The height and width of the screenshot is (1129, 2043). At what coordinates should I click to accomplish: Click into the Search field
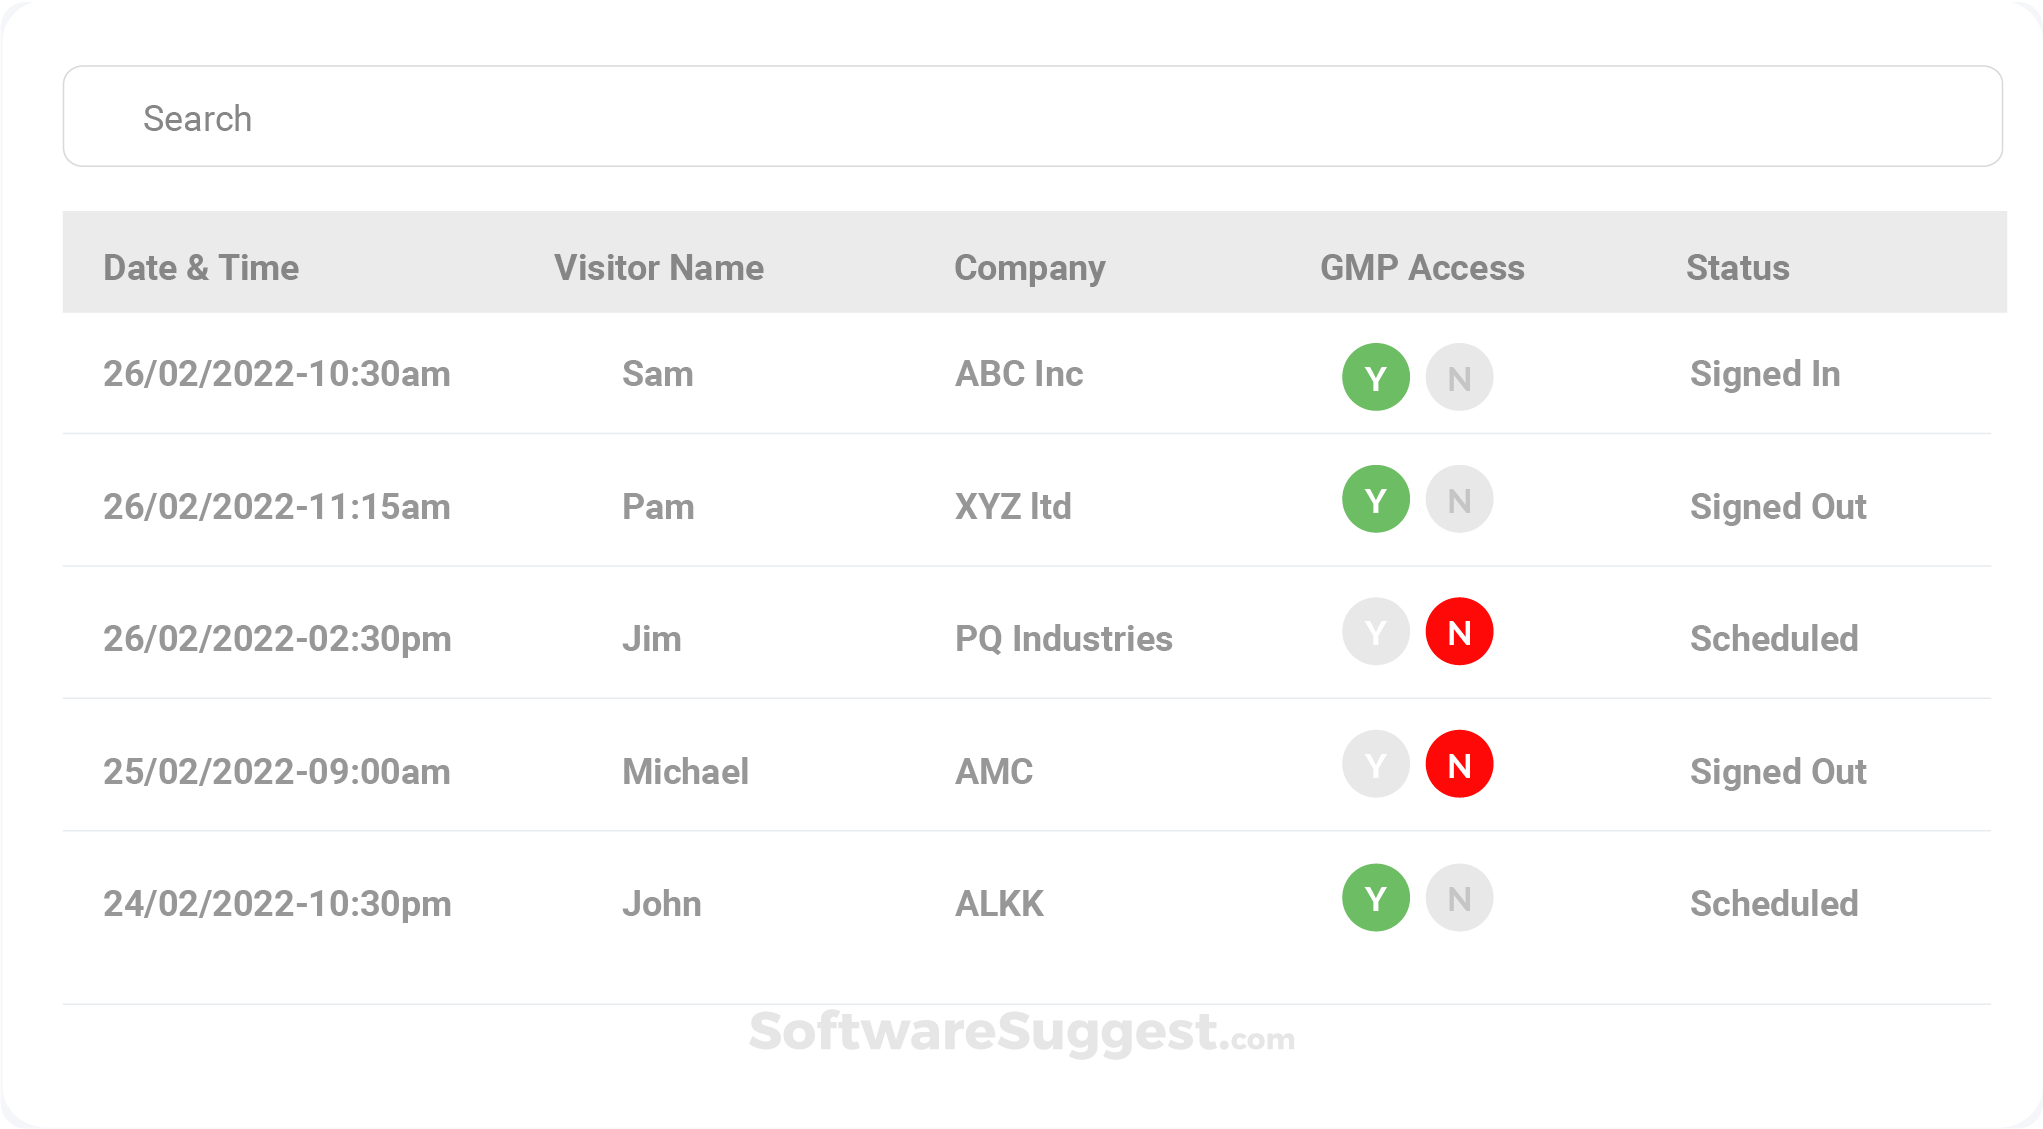[x=1032, y=117]
